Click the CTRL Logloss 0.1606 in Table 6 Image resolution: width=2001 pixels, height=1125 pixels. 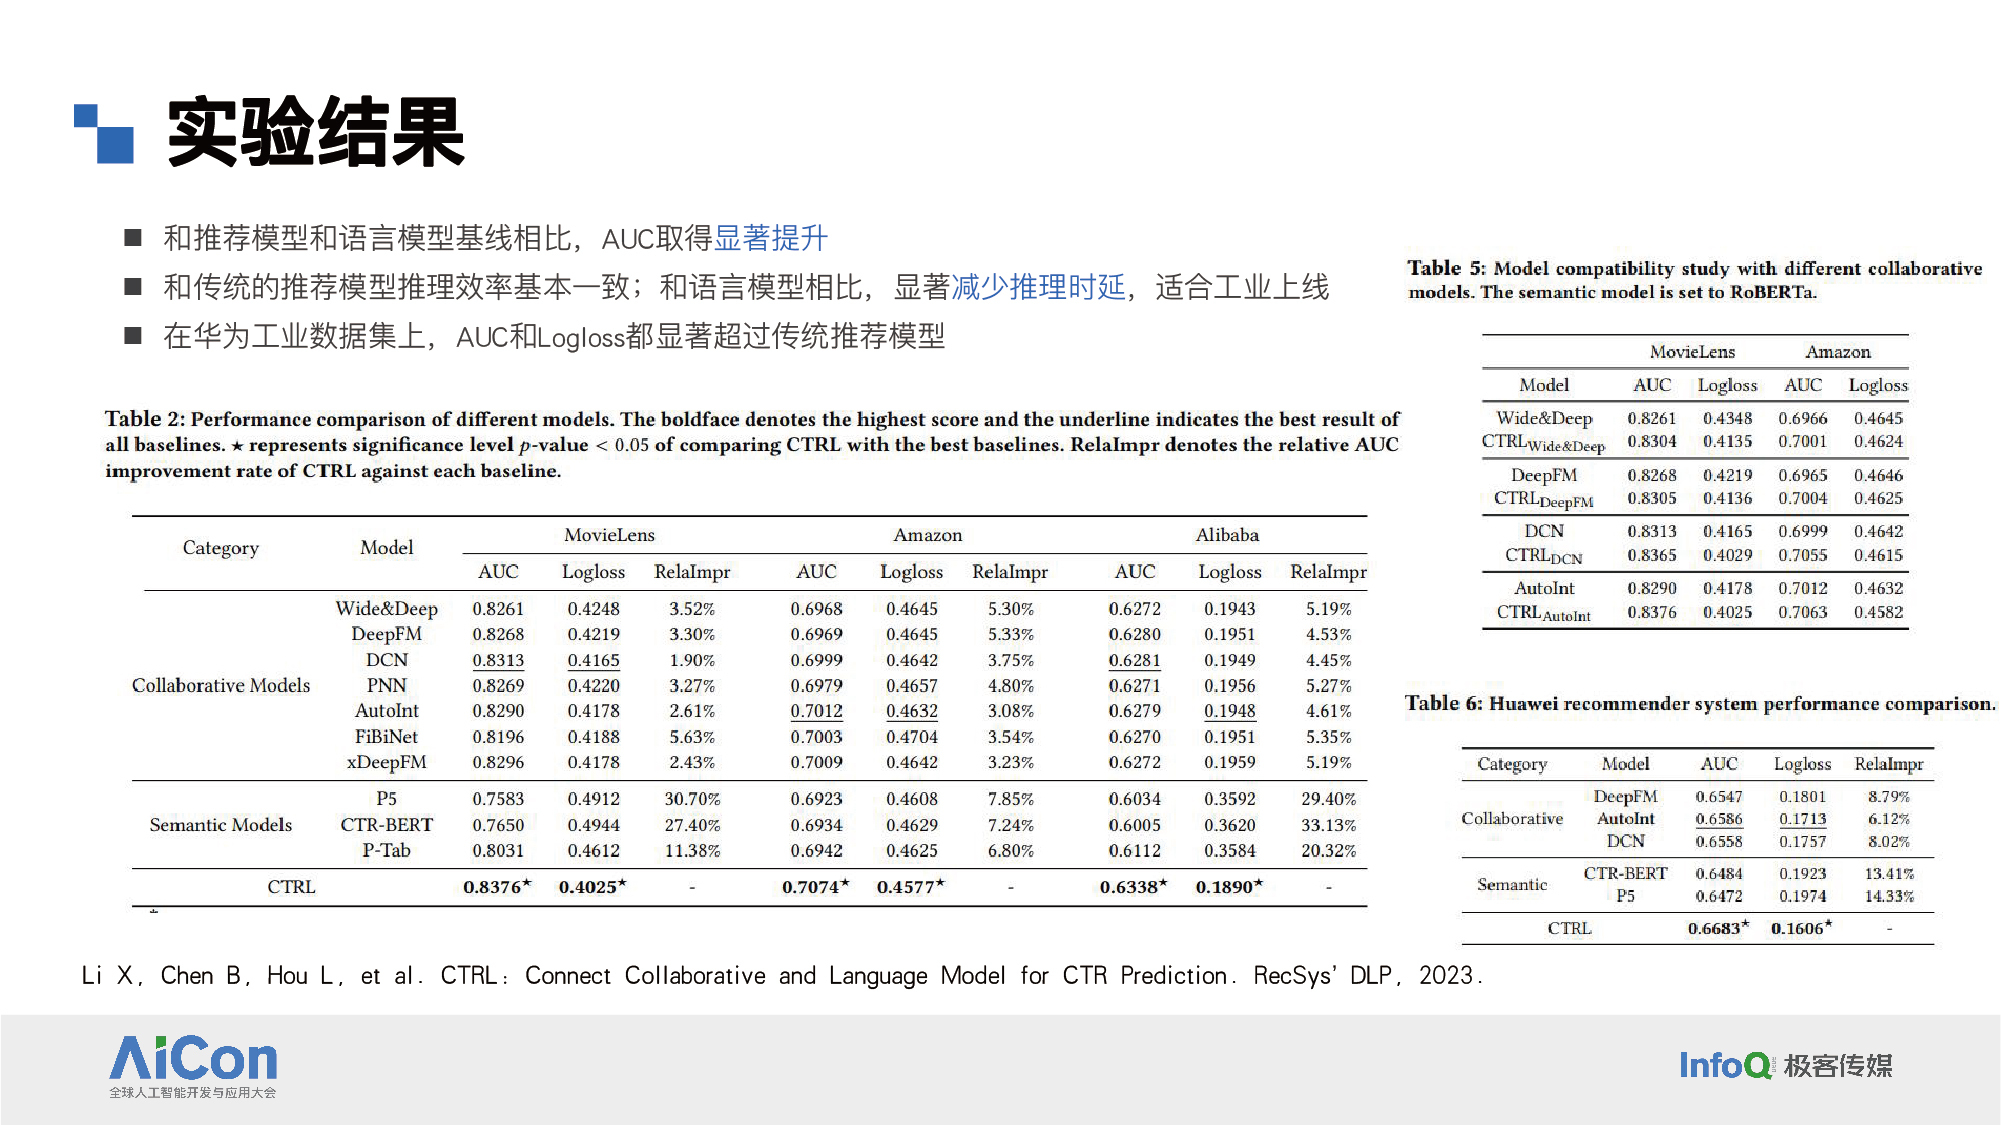[1801, 928]
